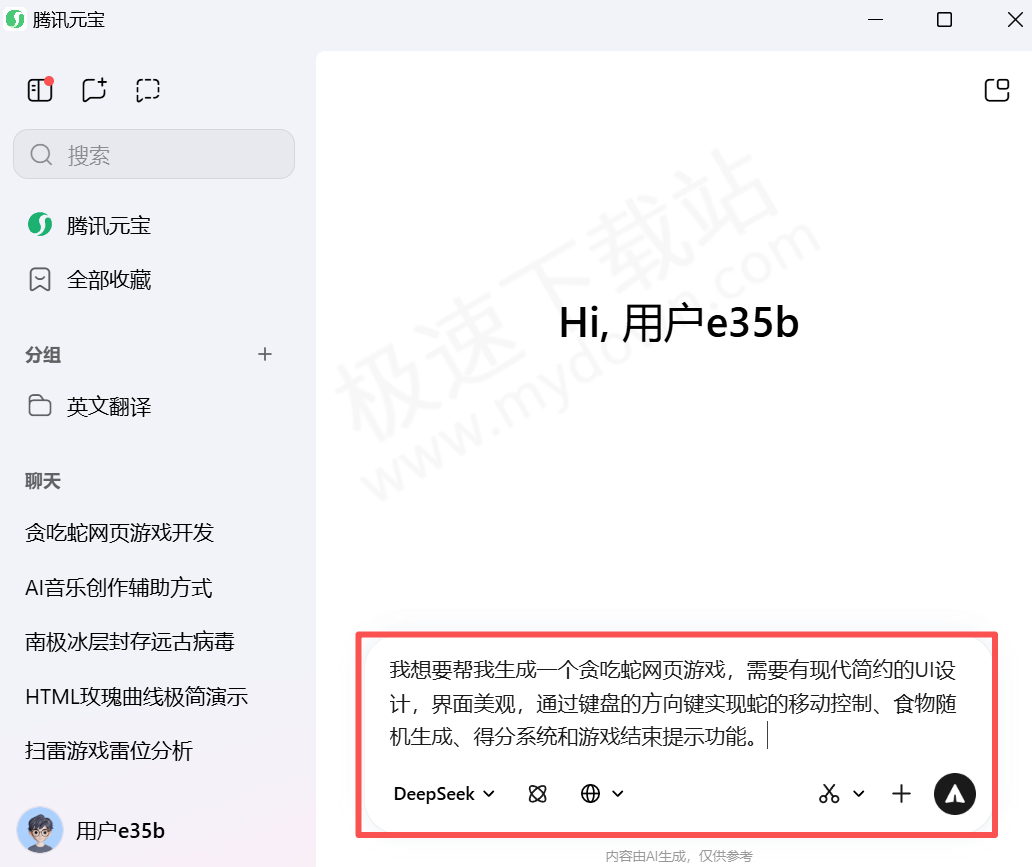Click the deep thinking mode icon
This screenshot has height=867, width=1032.
point(537,793)
